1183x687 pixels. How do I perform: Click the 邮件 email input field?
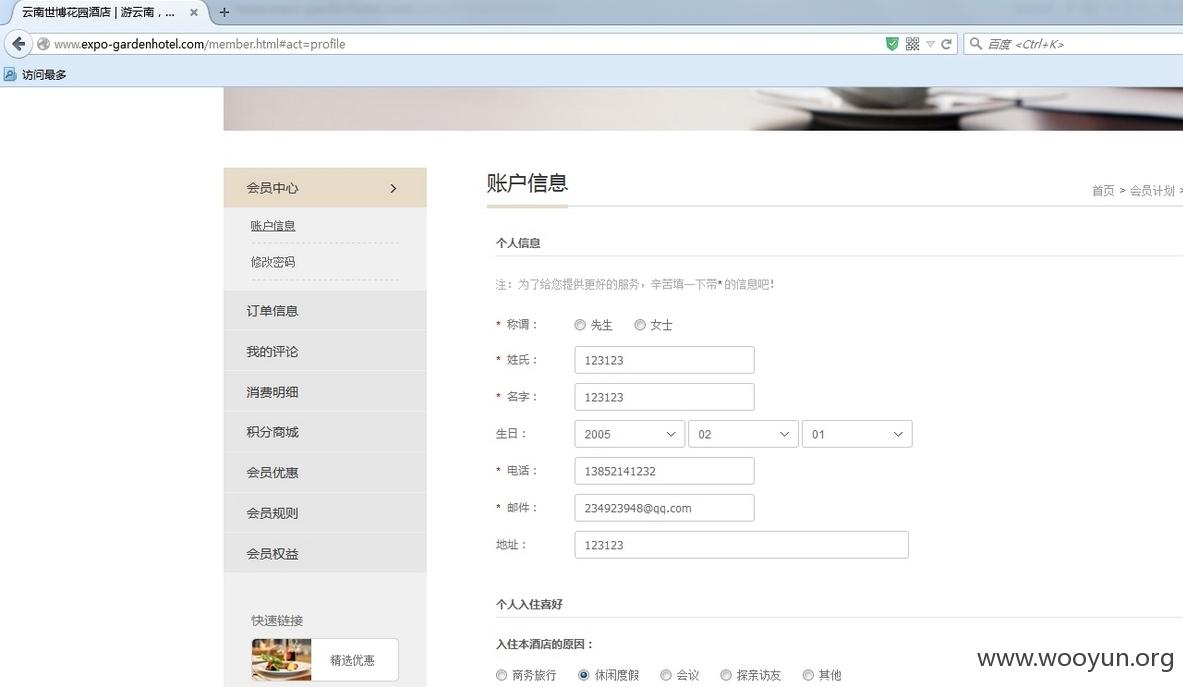(x=664, y=508)
